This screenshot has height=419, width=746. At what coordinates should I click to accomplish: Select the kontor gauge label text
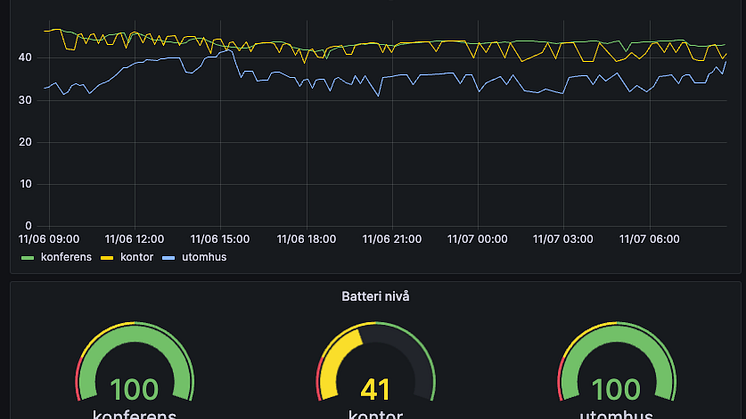point(375,414)
